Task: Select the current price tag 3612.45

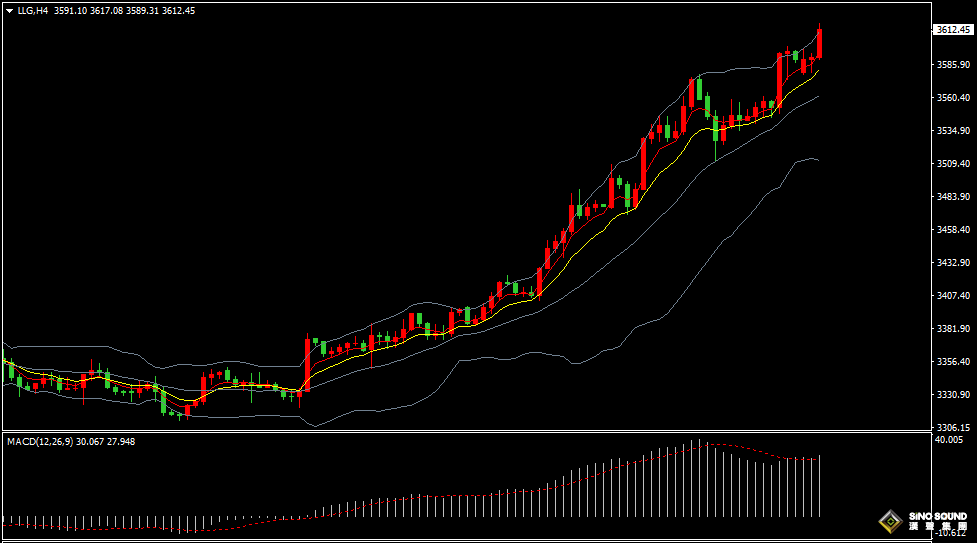Action: 953,30
